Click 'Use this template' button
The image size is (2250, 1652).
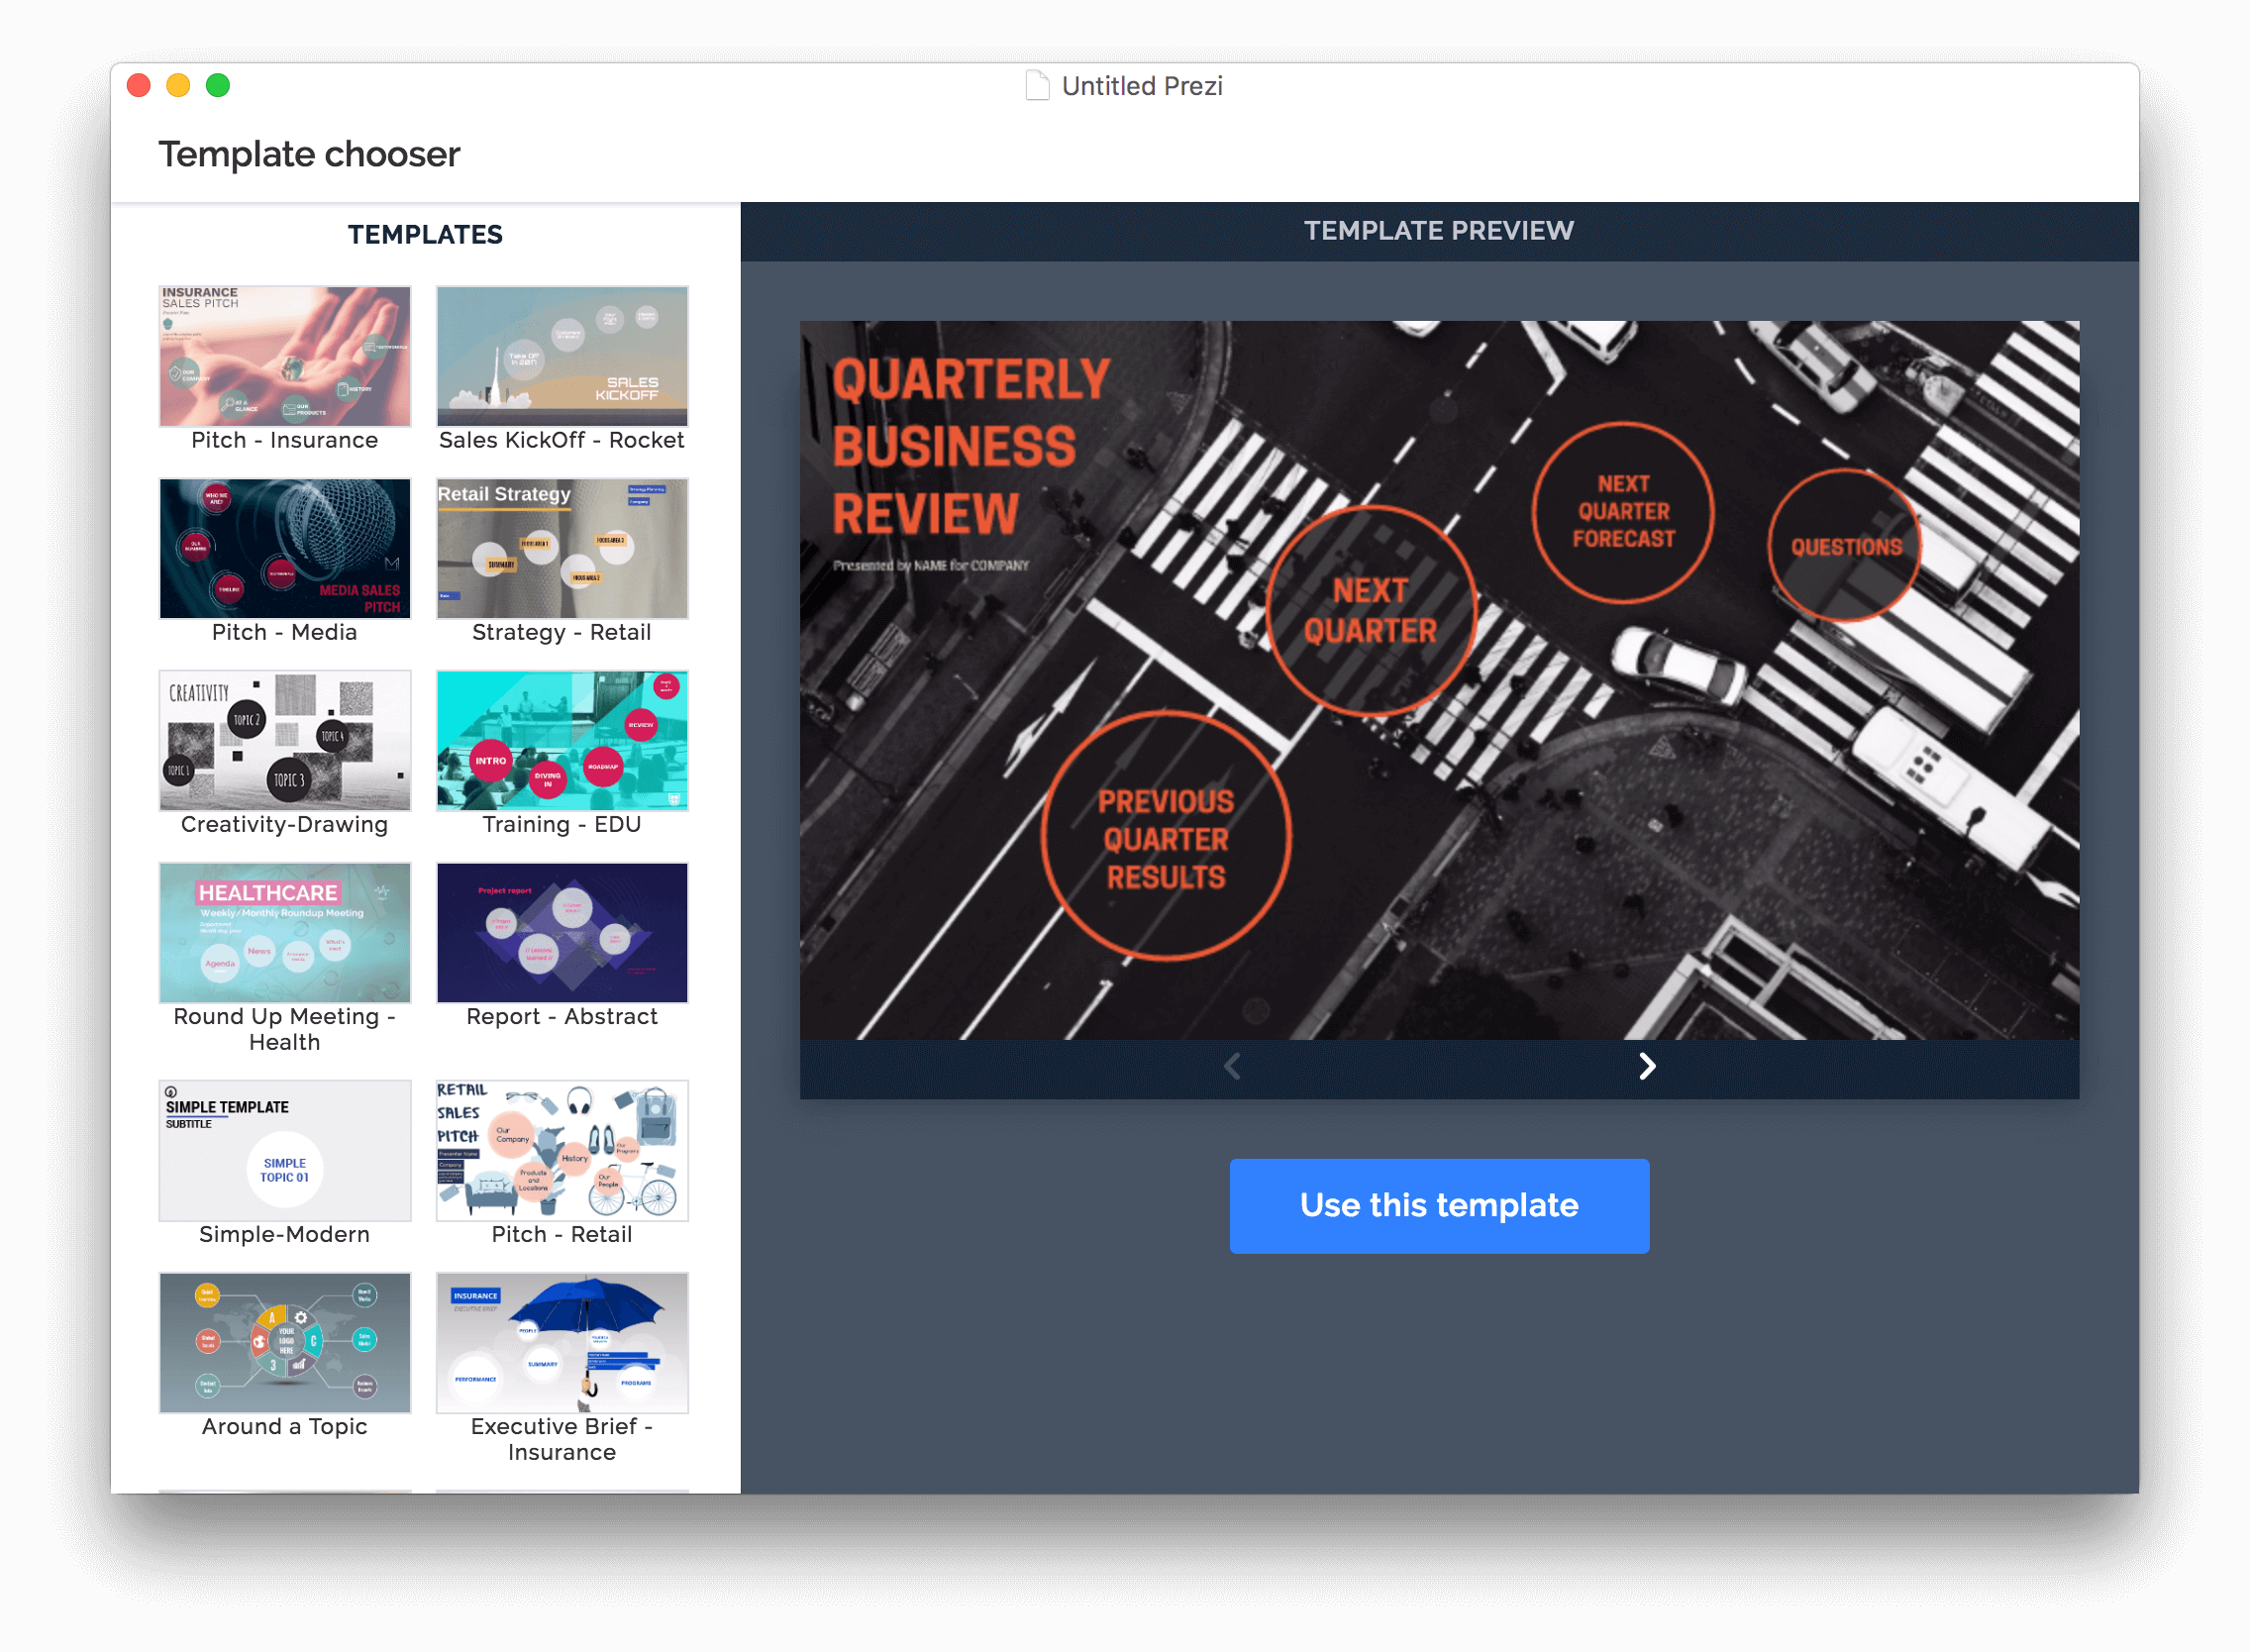point(1440,1205)
